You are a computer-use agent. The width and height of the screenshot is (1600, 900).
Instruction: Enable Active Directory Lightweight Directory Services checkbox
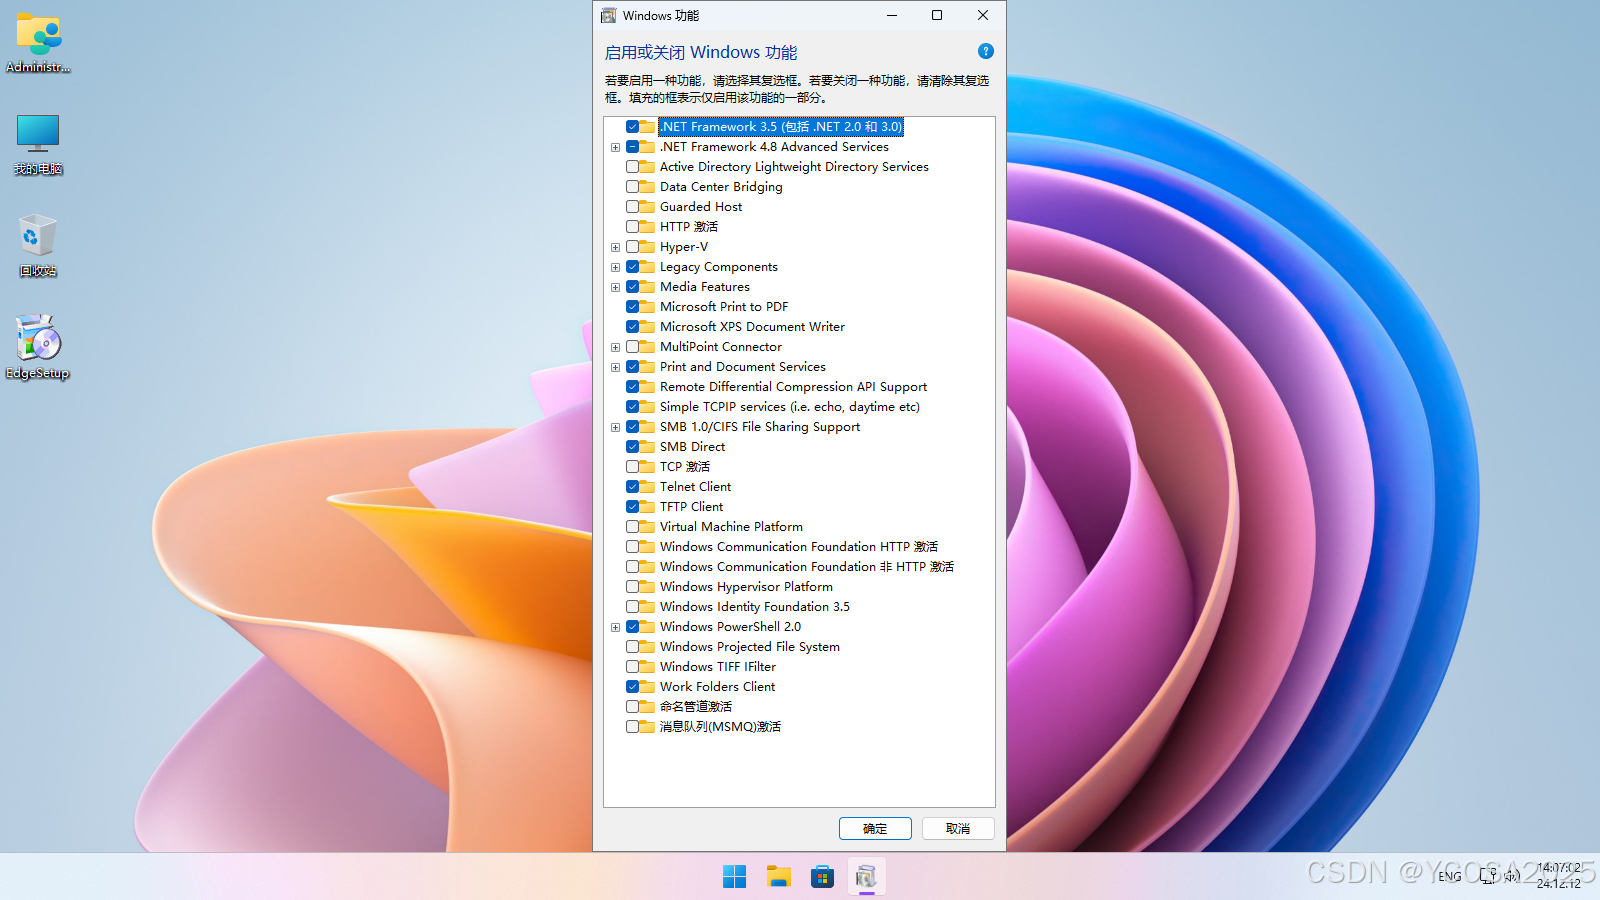tap(633, 167)
